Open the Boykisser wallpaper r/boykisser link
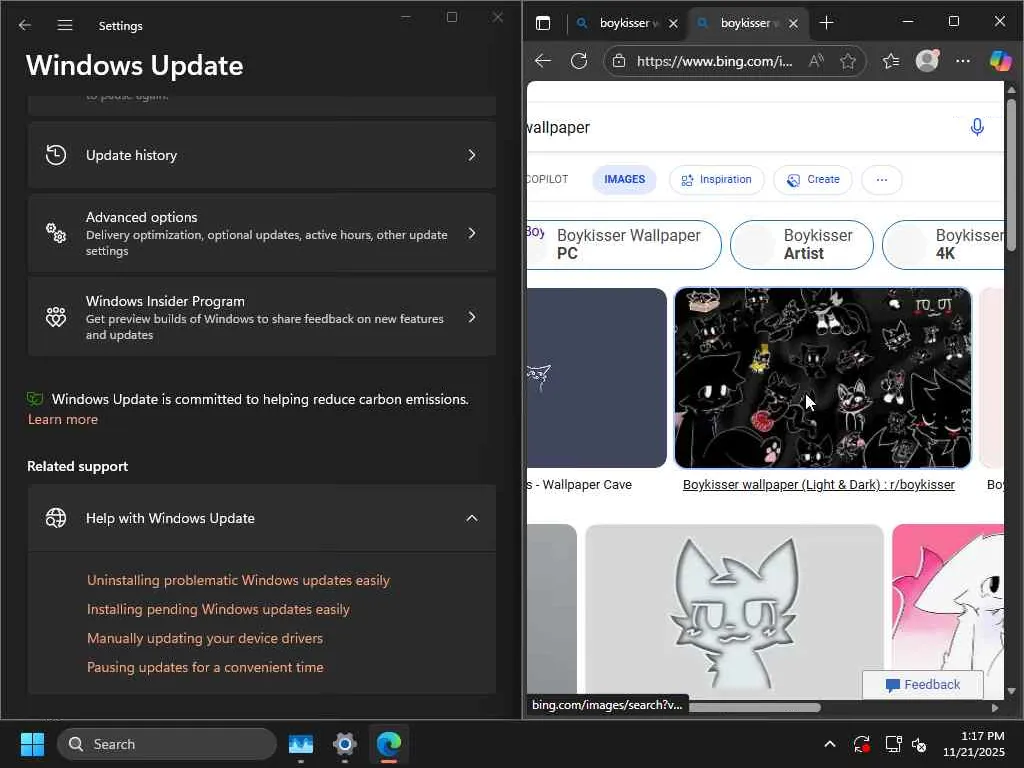 818,485
